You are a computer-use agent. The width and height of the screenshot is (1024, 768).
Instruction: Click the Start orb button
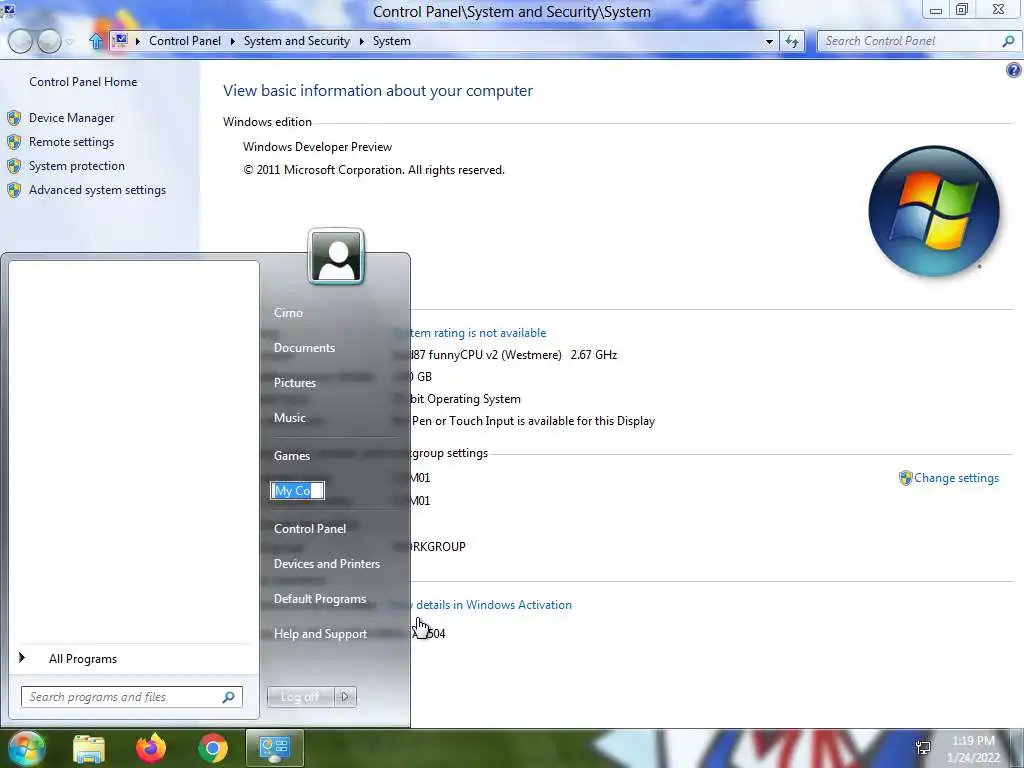tap(27, 748)
